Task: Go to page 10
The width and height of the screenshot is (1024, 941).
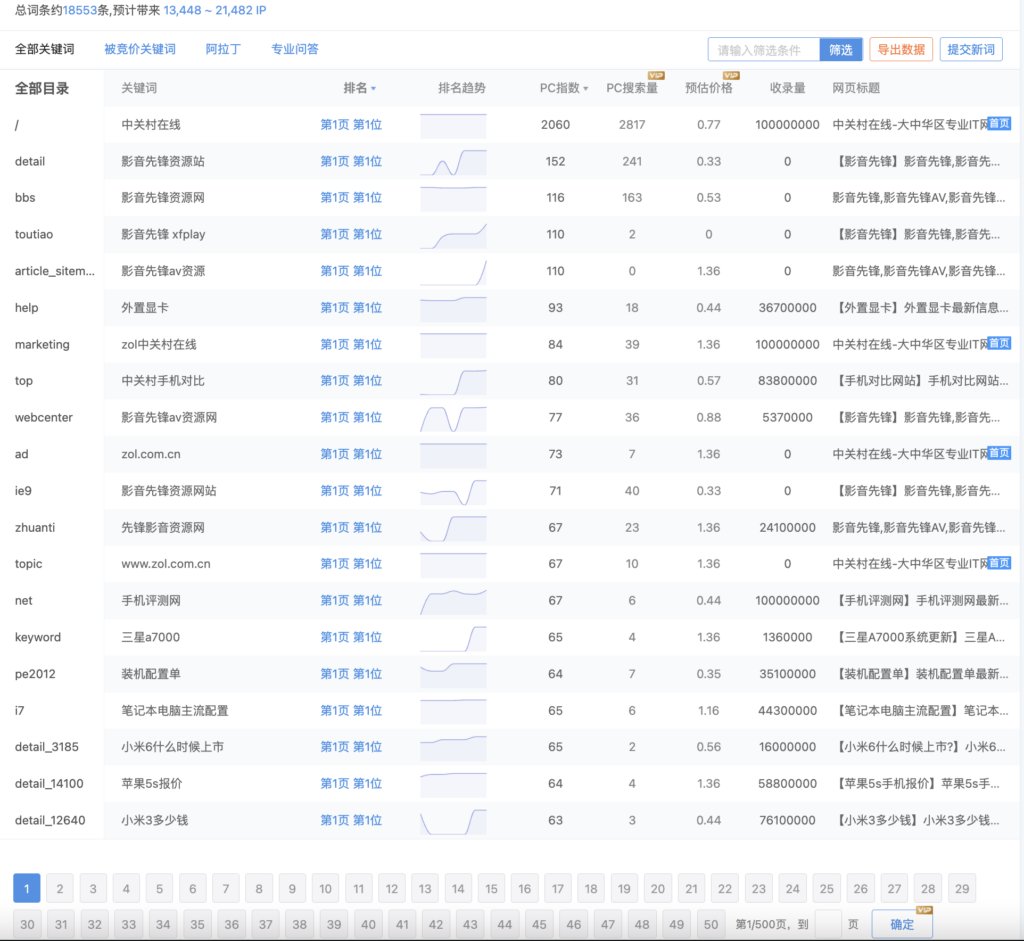Action: 325,888
